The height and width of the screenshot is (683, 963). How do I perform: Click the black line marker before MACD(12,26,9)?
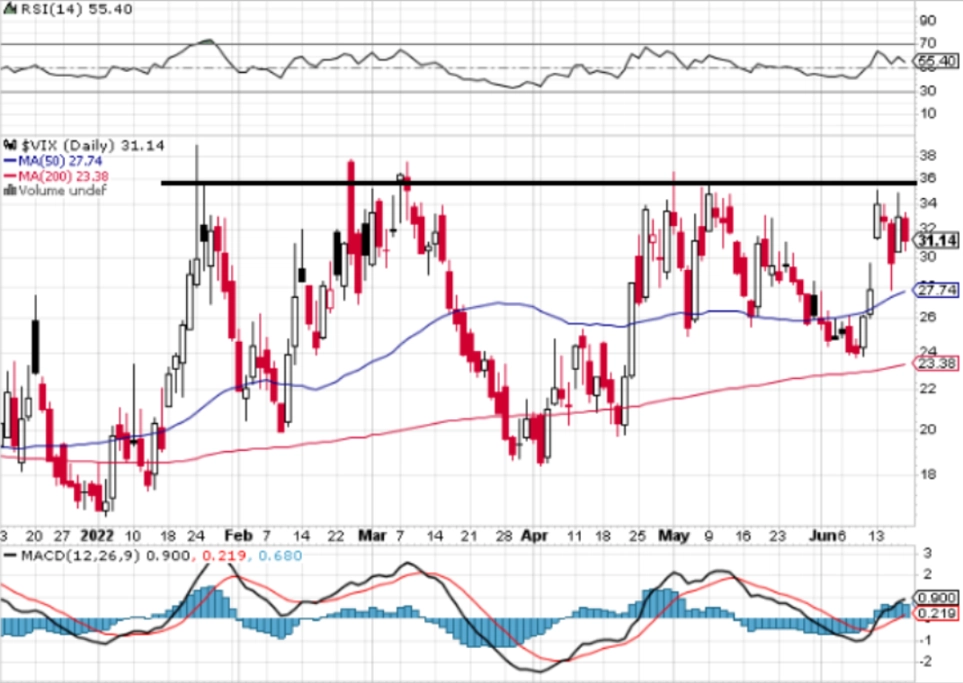tap(10, 556)
